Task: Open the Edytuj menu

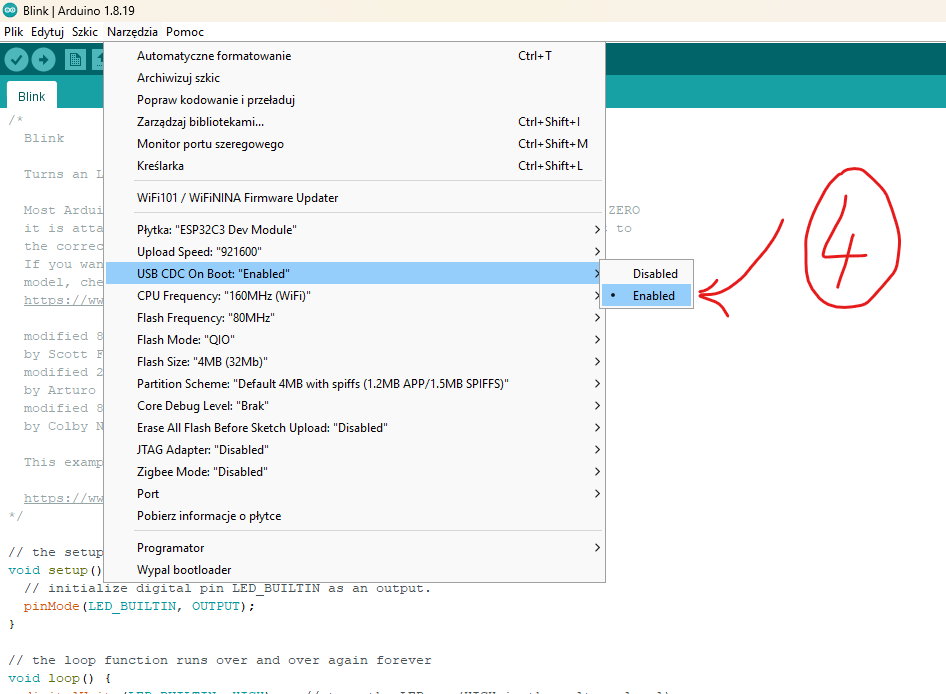Action: tap(47, 32)
